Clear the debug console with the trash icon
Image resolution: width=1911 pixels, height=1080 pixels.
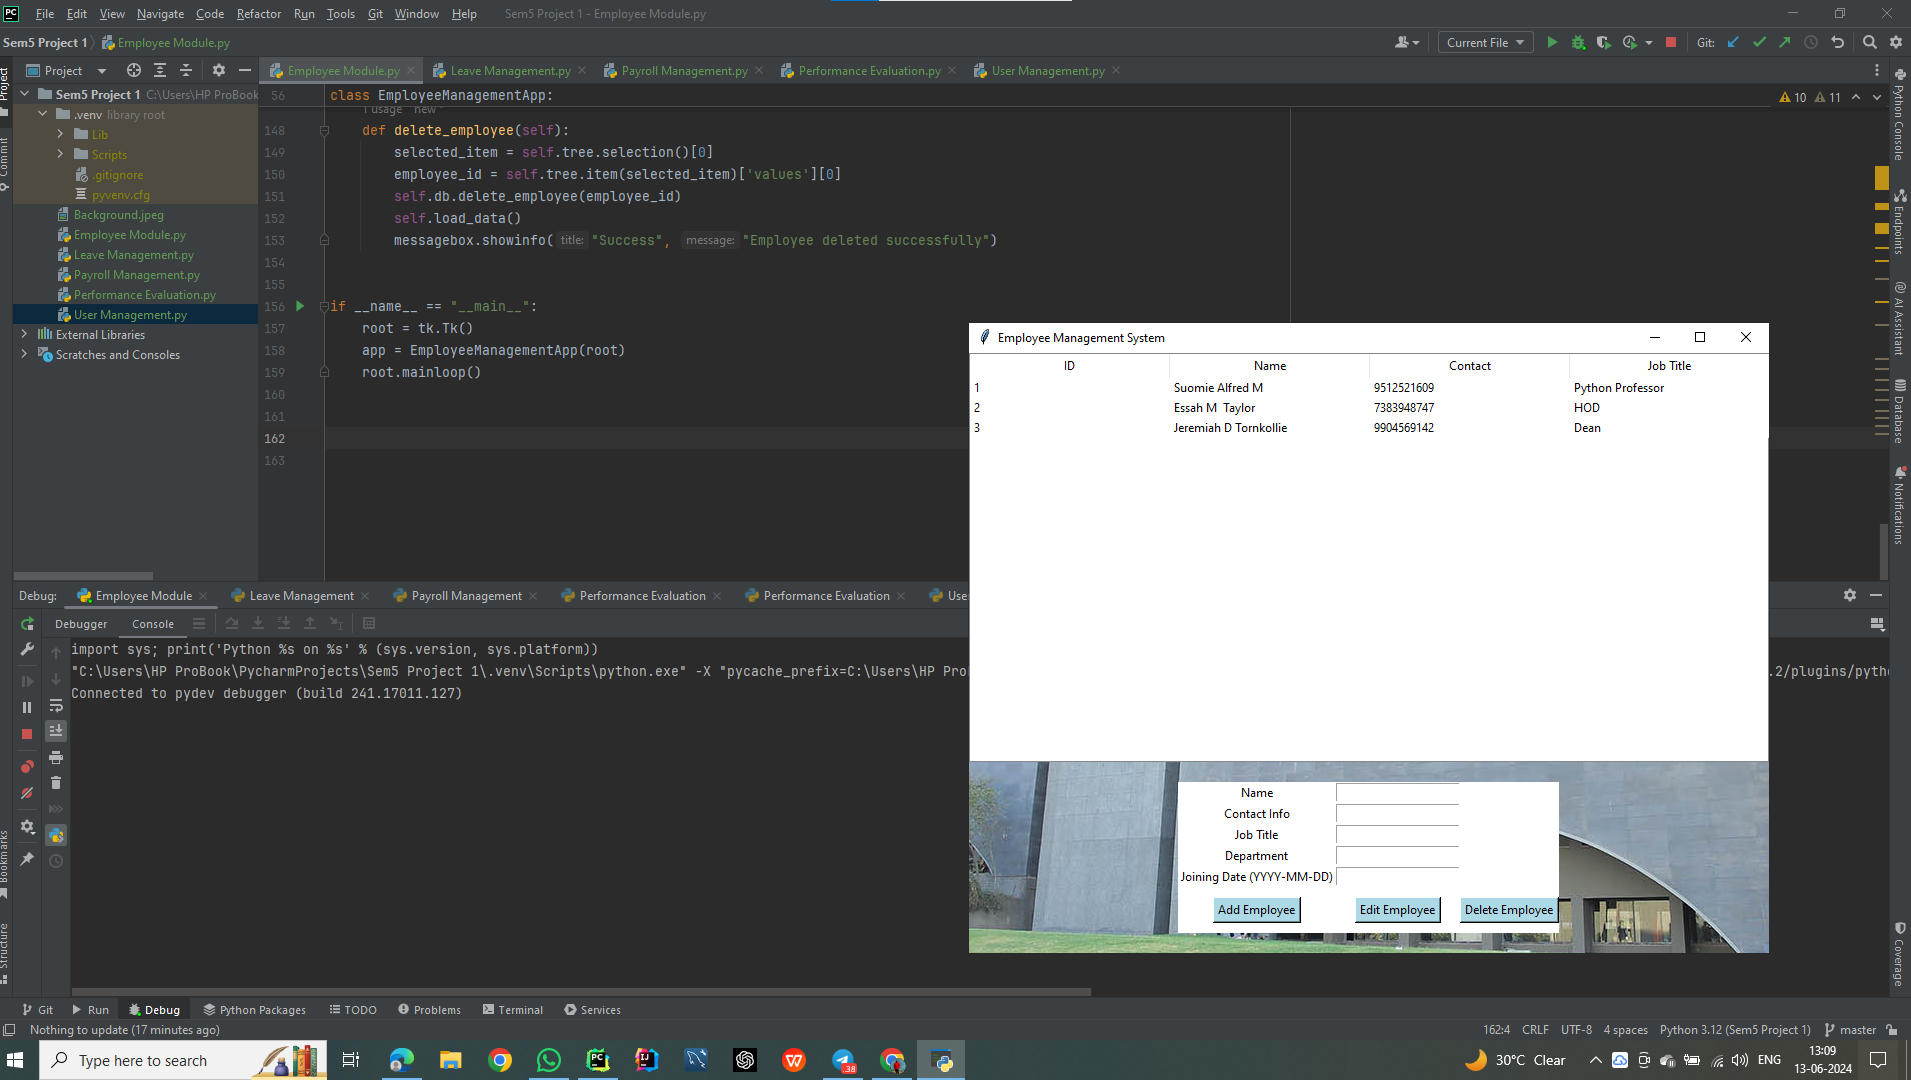(56, 783)
